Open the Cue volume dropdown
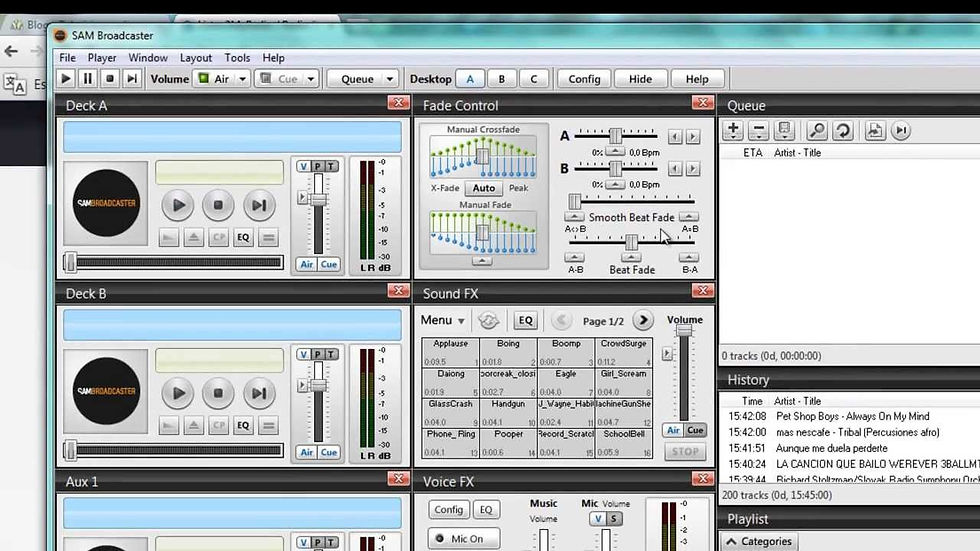 [x=311, y=79]
